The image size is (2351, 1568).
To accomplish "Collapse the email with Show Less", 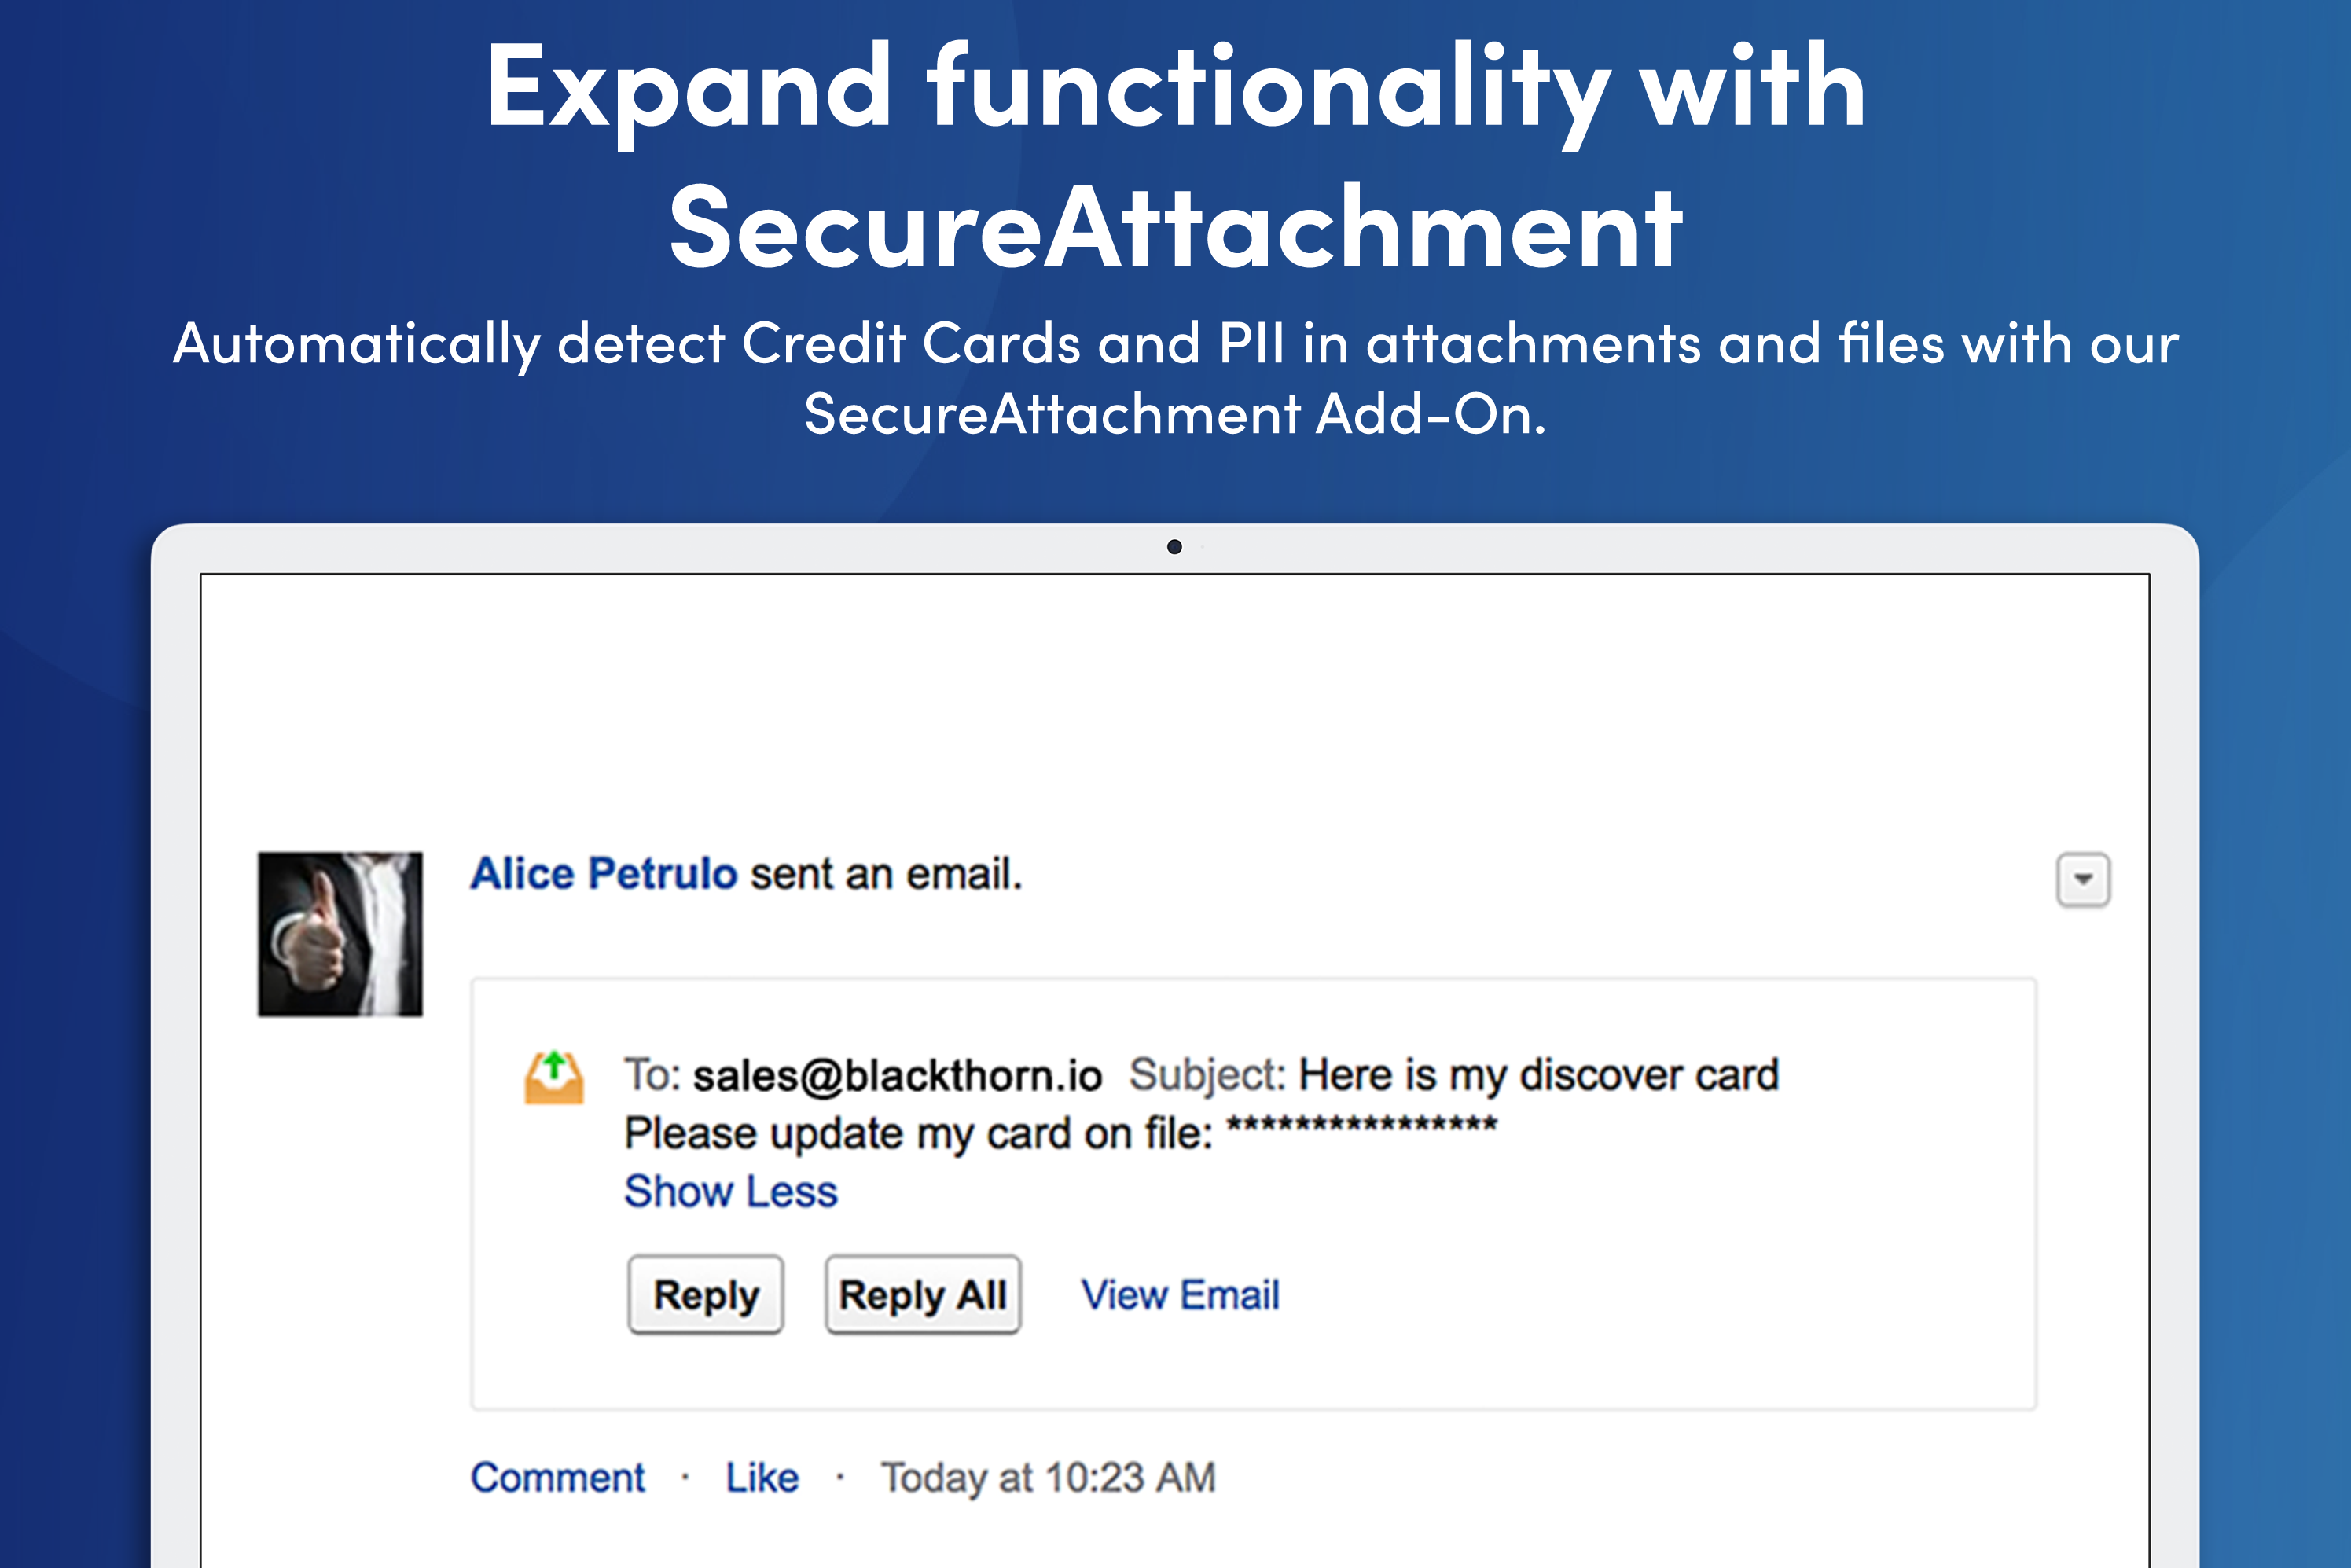I will pyautogui.click(x=731, y=1192).
